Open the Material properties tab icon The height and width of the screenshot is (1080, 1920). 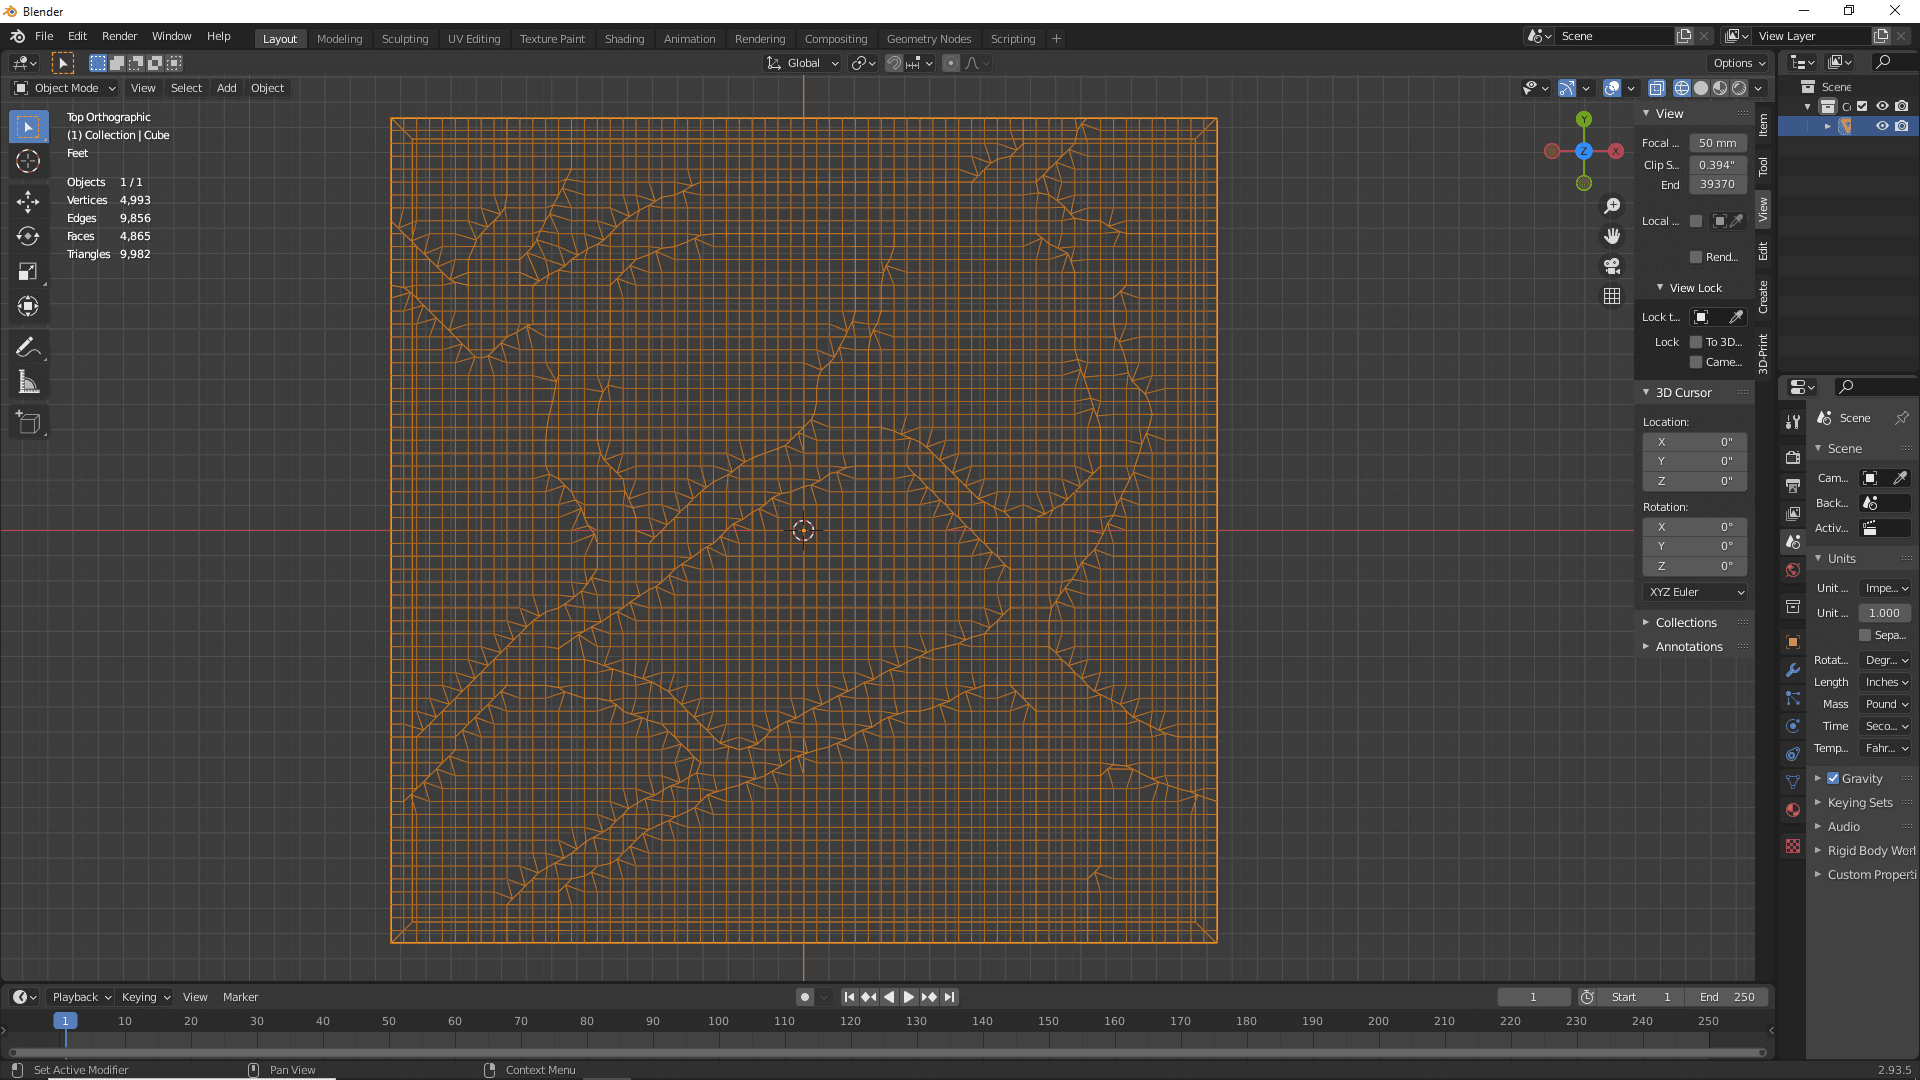(x=1793, y=810)
